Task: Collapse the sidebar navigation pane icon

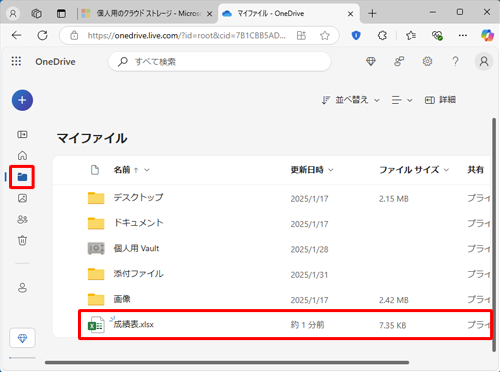Action: (22, 134)
